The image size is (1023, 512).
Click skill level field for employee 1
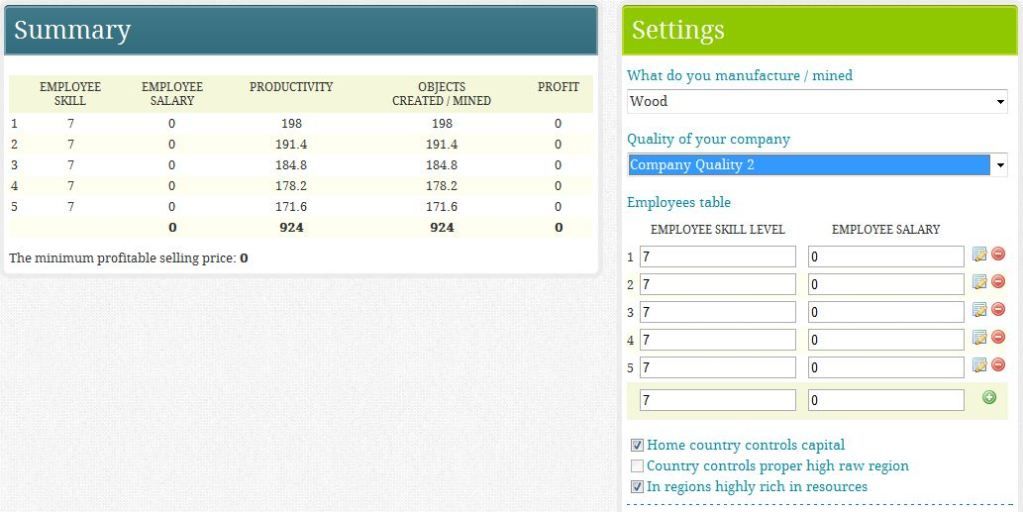717,257
